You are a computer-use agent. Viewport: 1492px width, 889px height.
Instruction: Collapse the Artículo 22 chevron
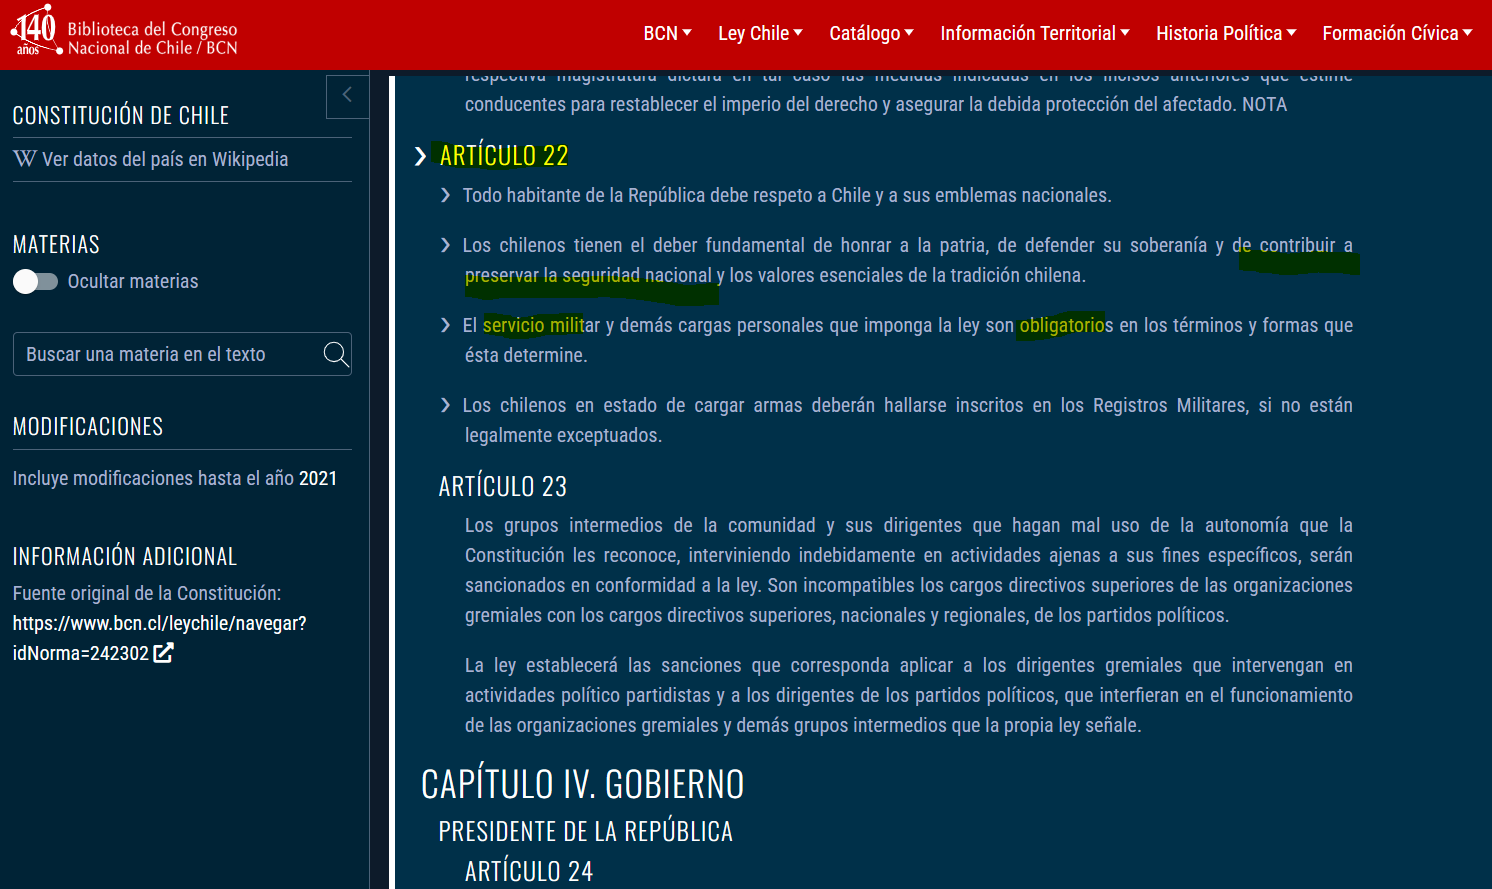pos(421,156)
